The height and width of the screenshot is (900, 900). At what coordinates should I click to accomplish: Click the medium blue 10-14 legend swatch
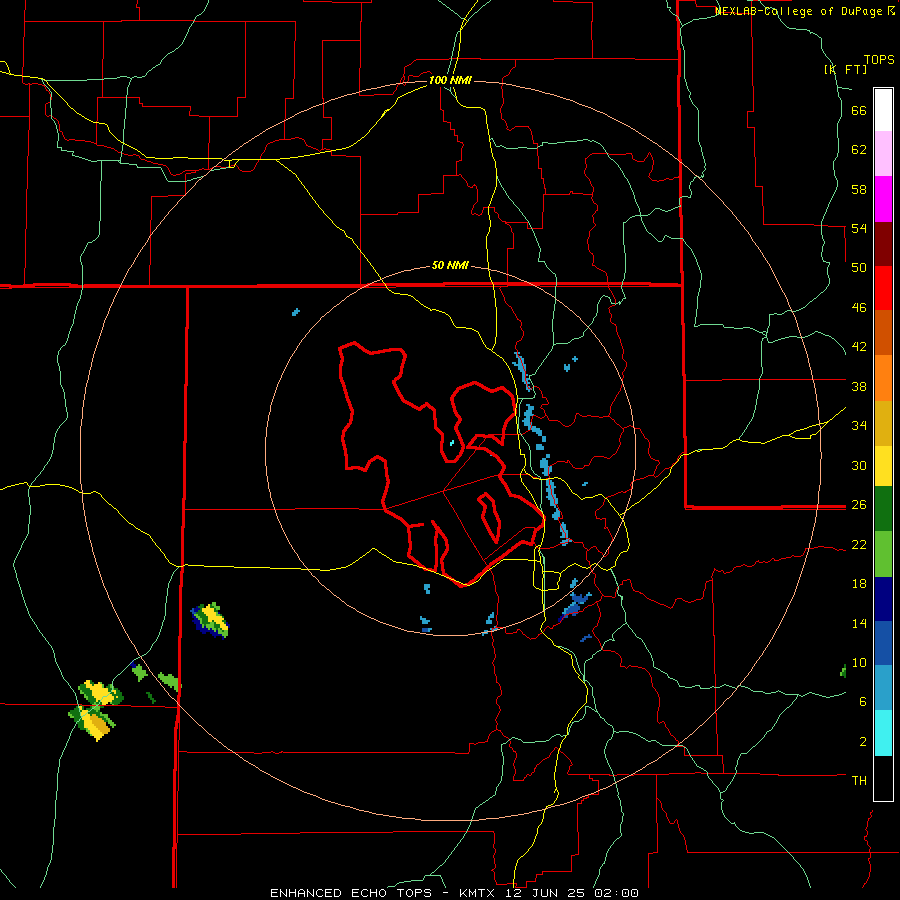(x=883, y=643)
